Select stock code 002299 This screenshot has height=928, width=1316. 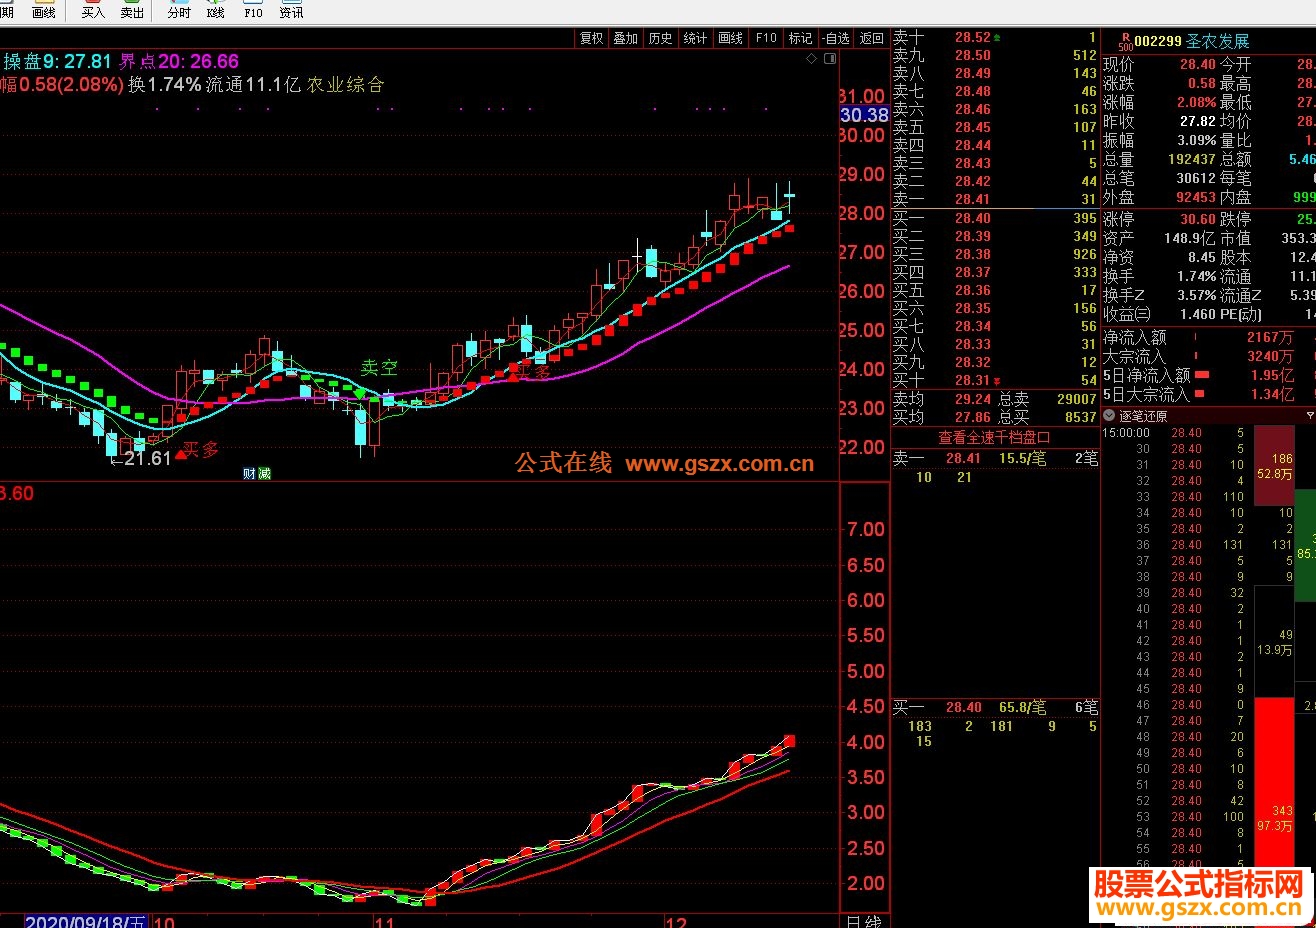[1158, 41]
